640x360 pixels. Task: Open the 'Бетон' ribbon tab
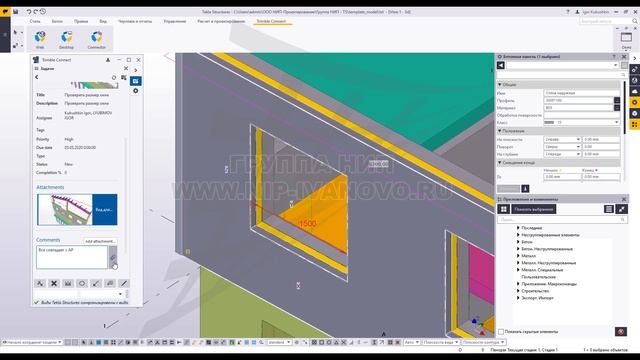pyautogui.click(x=57, y=21)
